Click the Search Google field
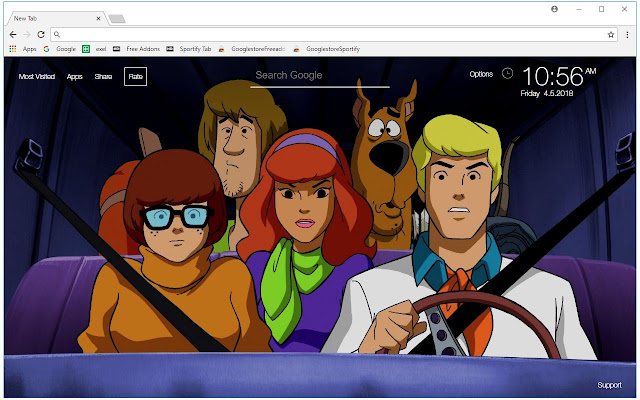640x400 pixels. (x=320, y=76)
